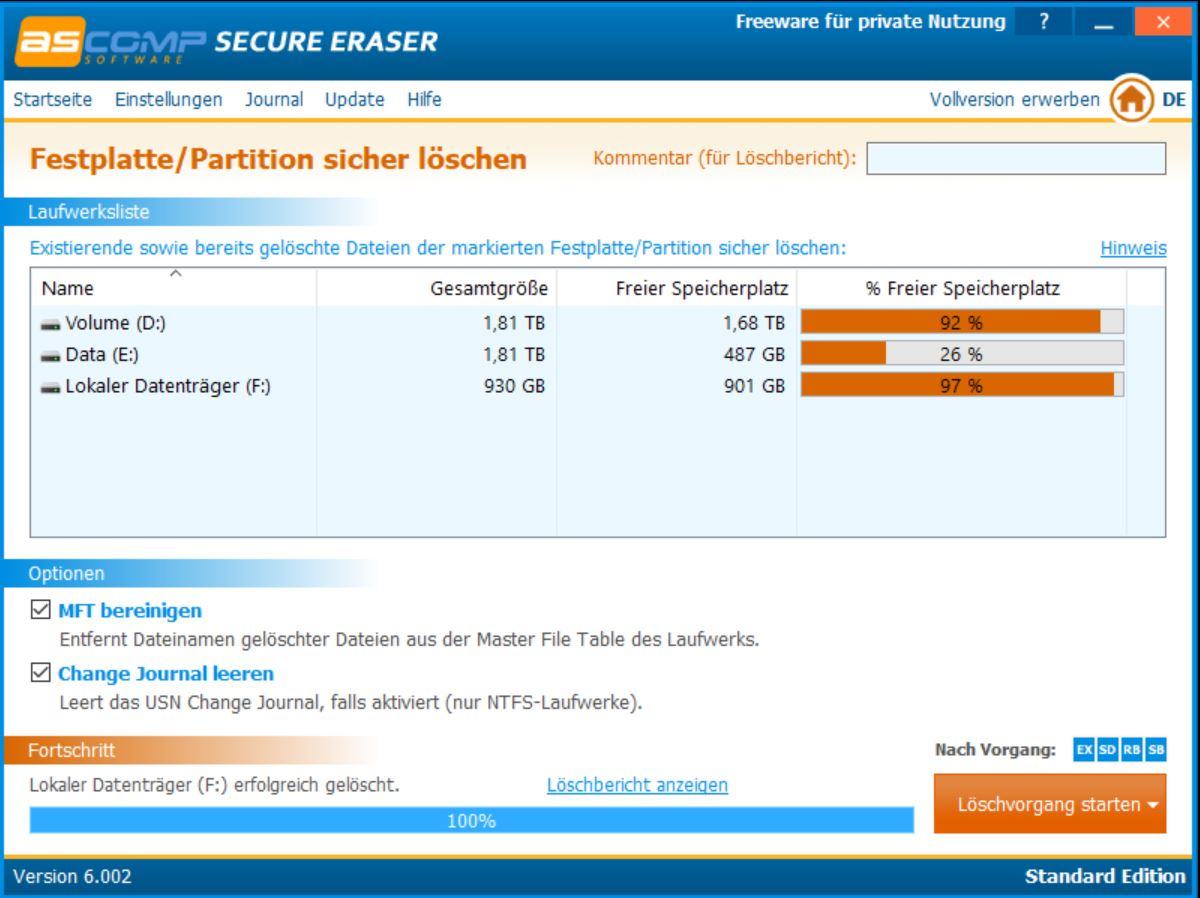
Task: Select the SD shutdown after-process icon
Action: coord(1107,749)
